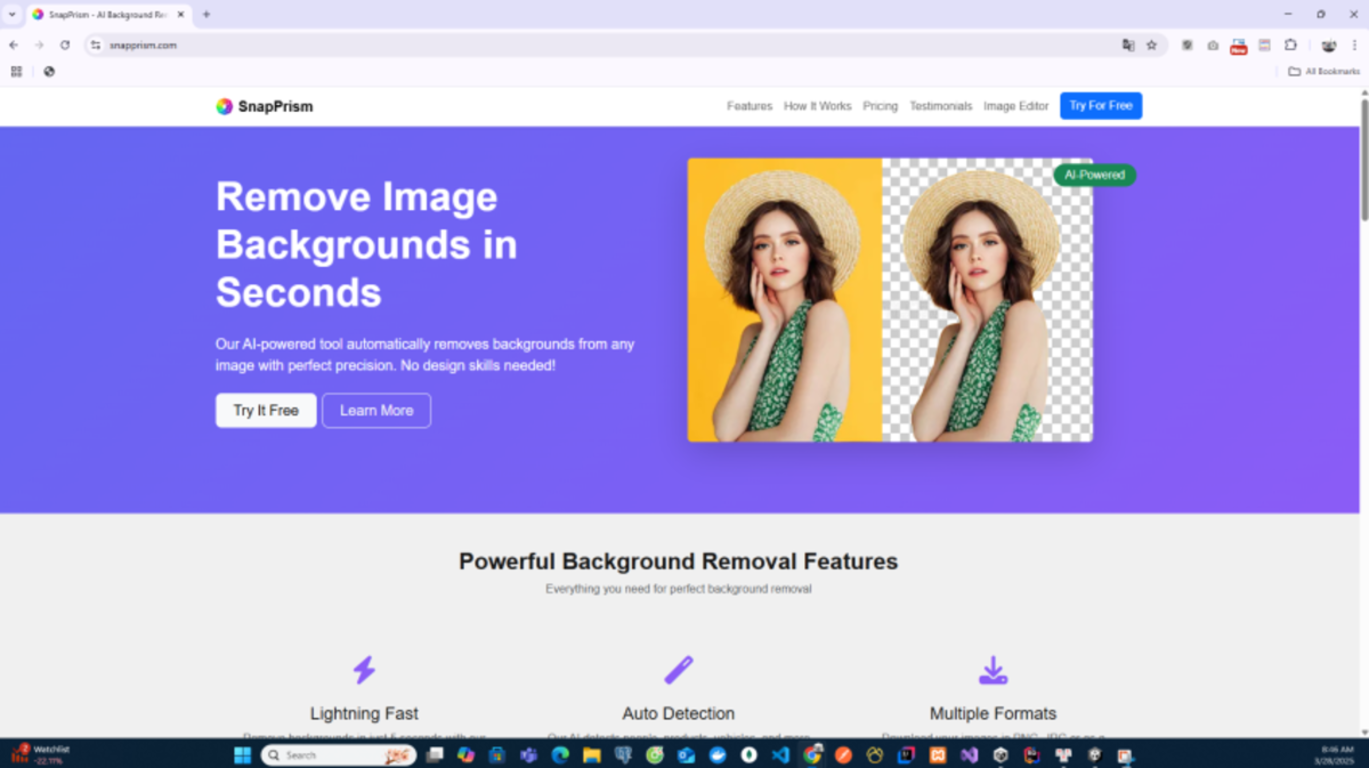Screen dimensions: 1369x768
Task: Click the globe bookmark in bookmarks bar
Action: (49, 71)
